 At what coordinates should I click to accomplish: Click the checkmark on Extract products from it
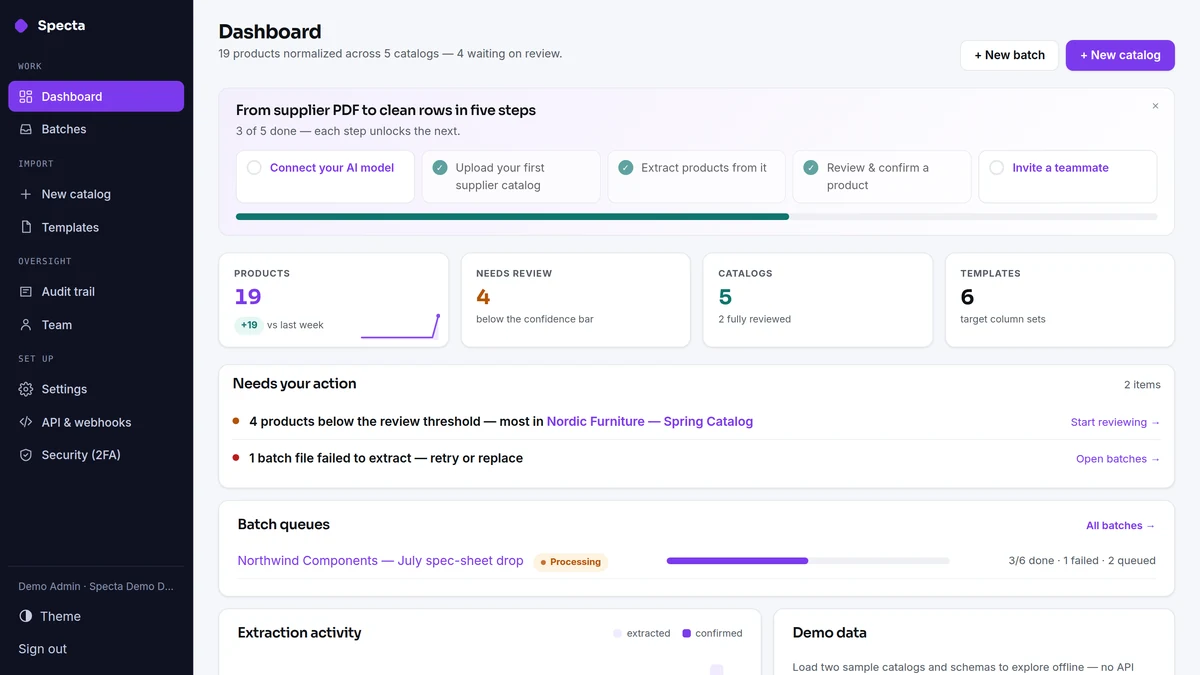tap(626, 168)
